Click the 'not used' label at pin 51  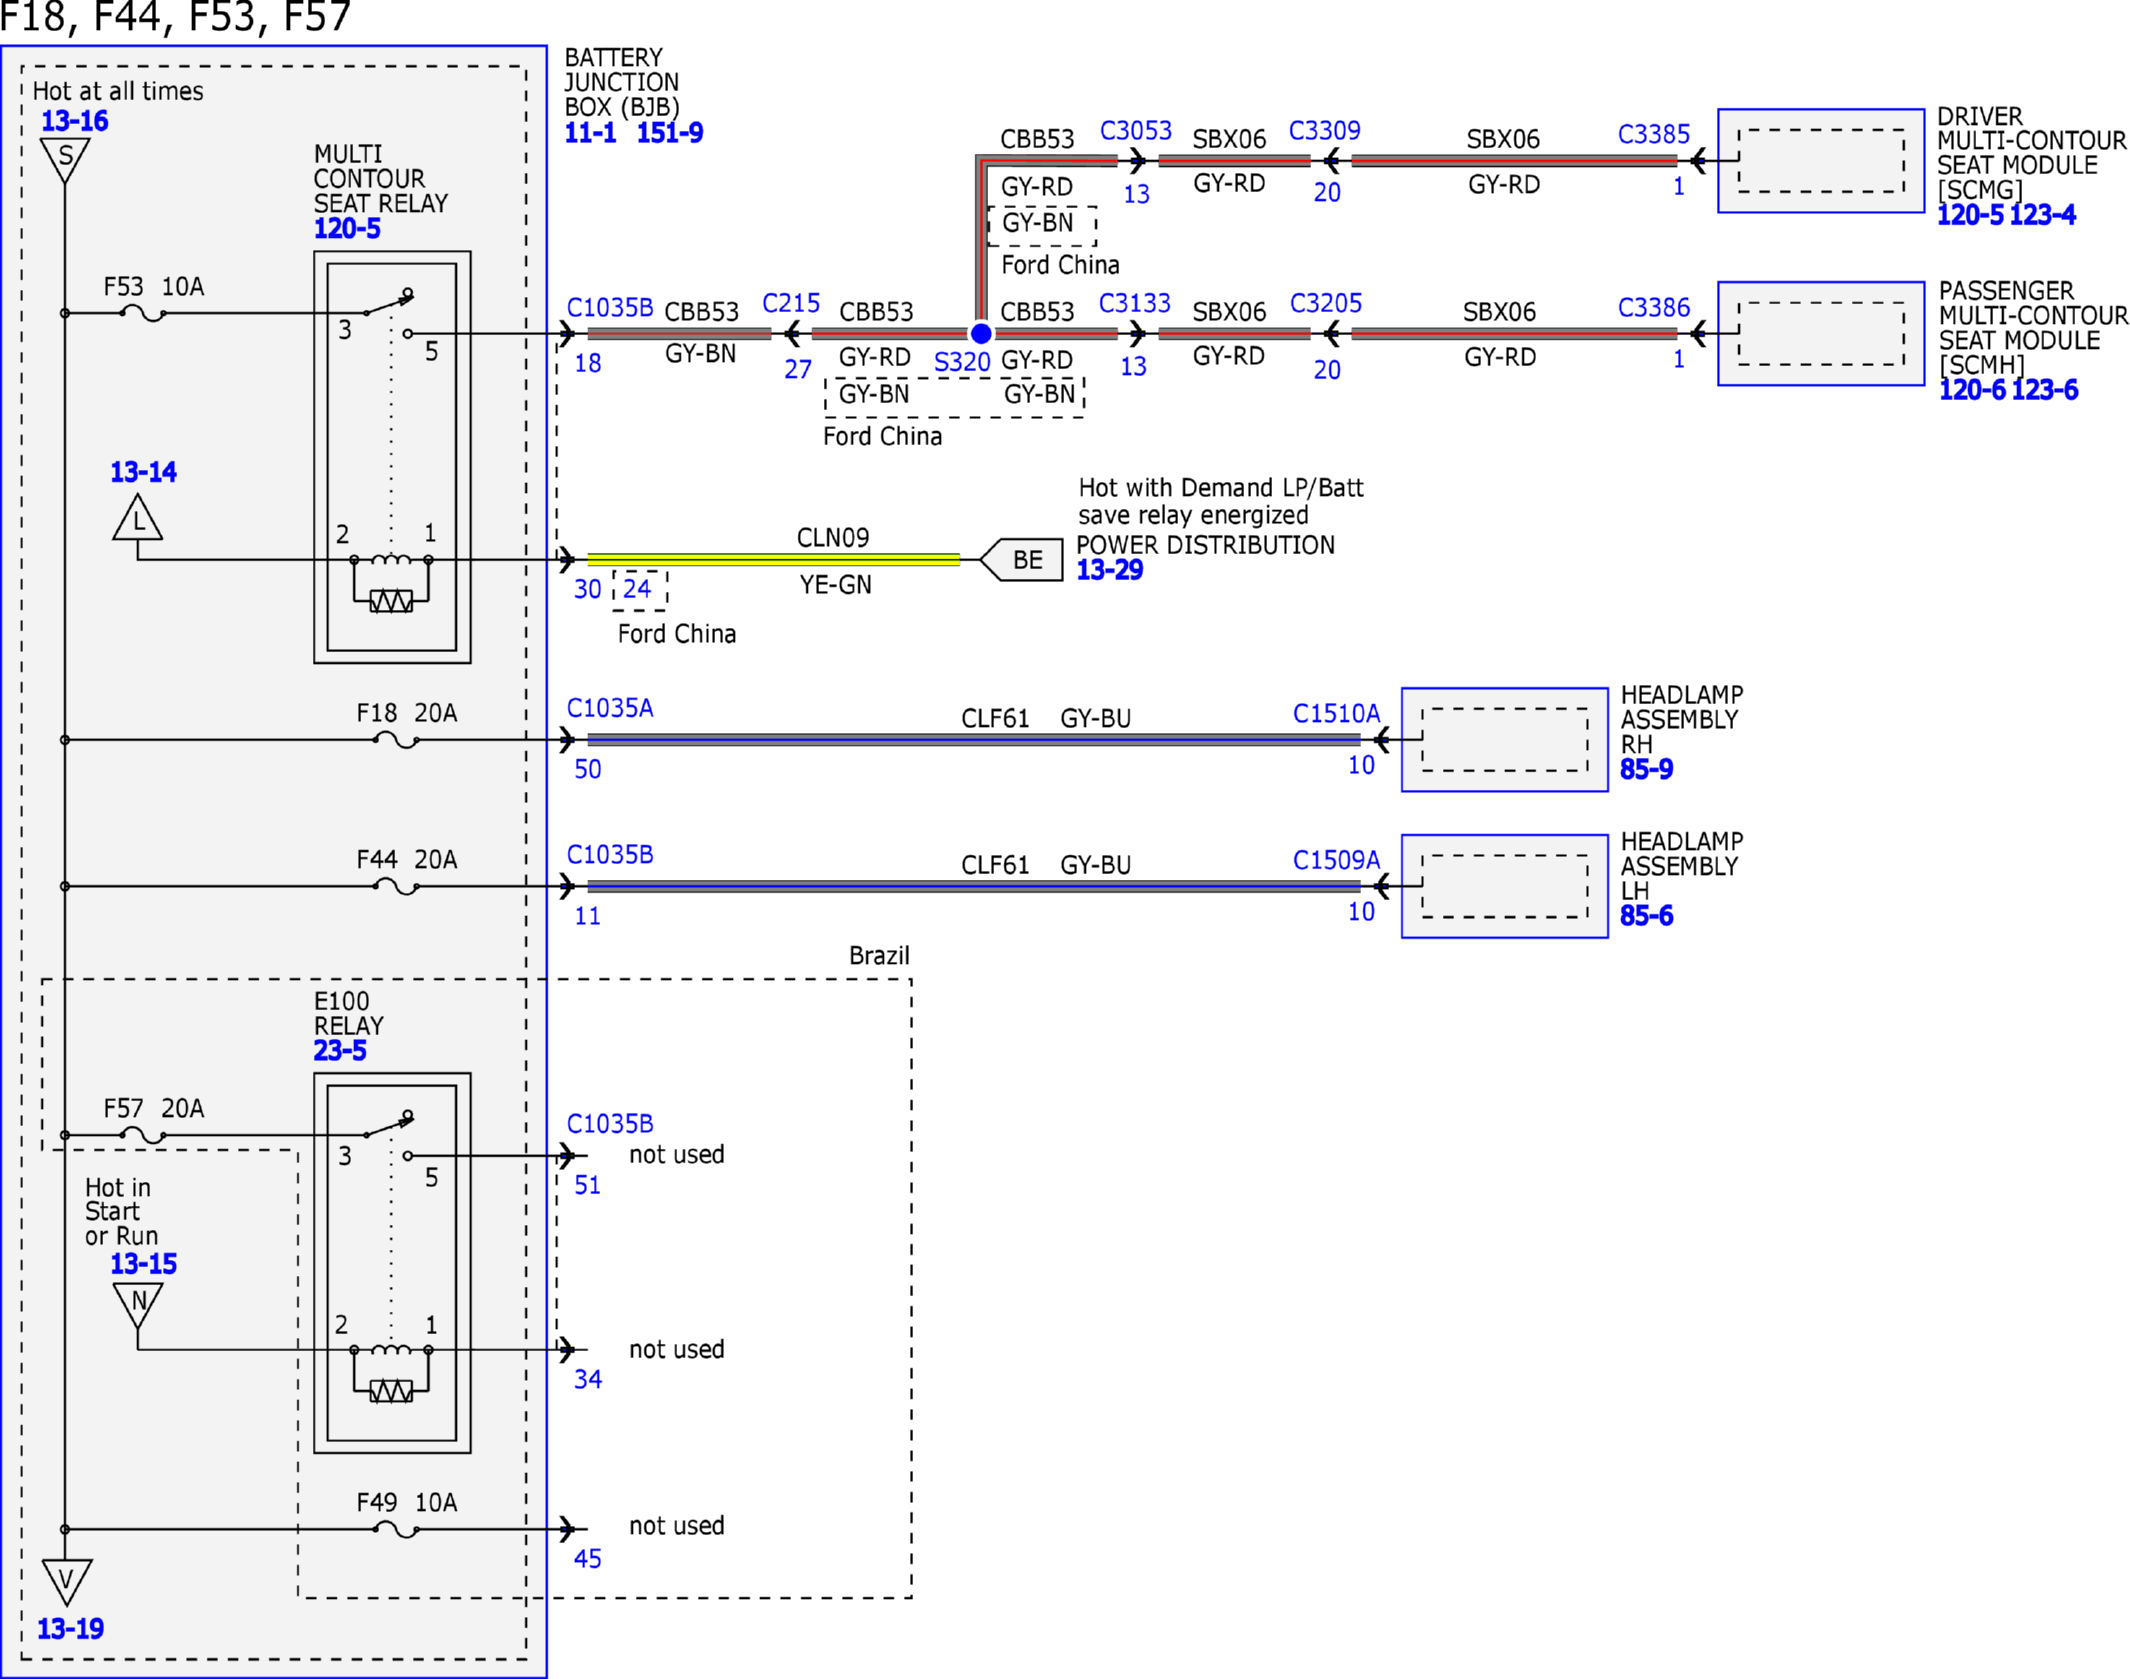676,1154
